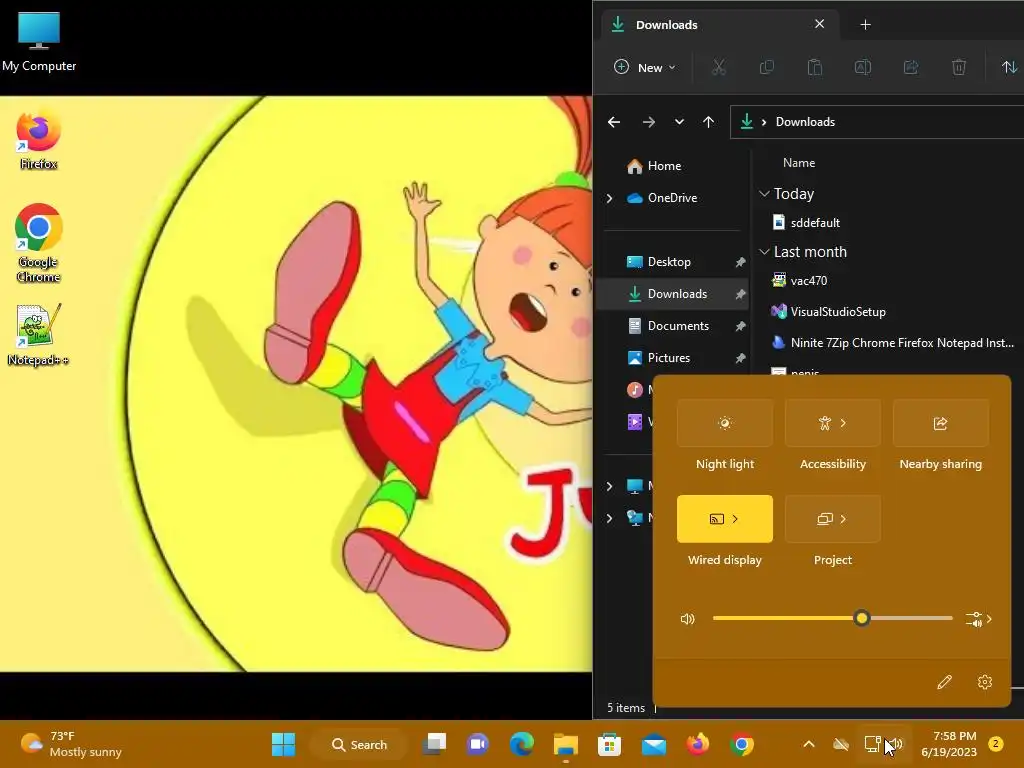Edit quick settings with pencil icon

pyautogui.click(x=944, y=682)
